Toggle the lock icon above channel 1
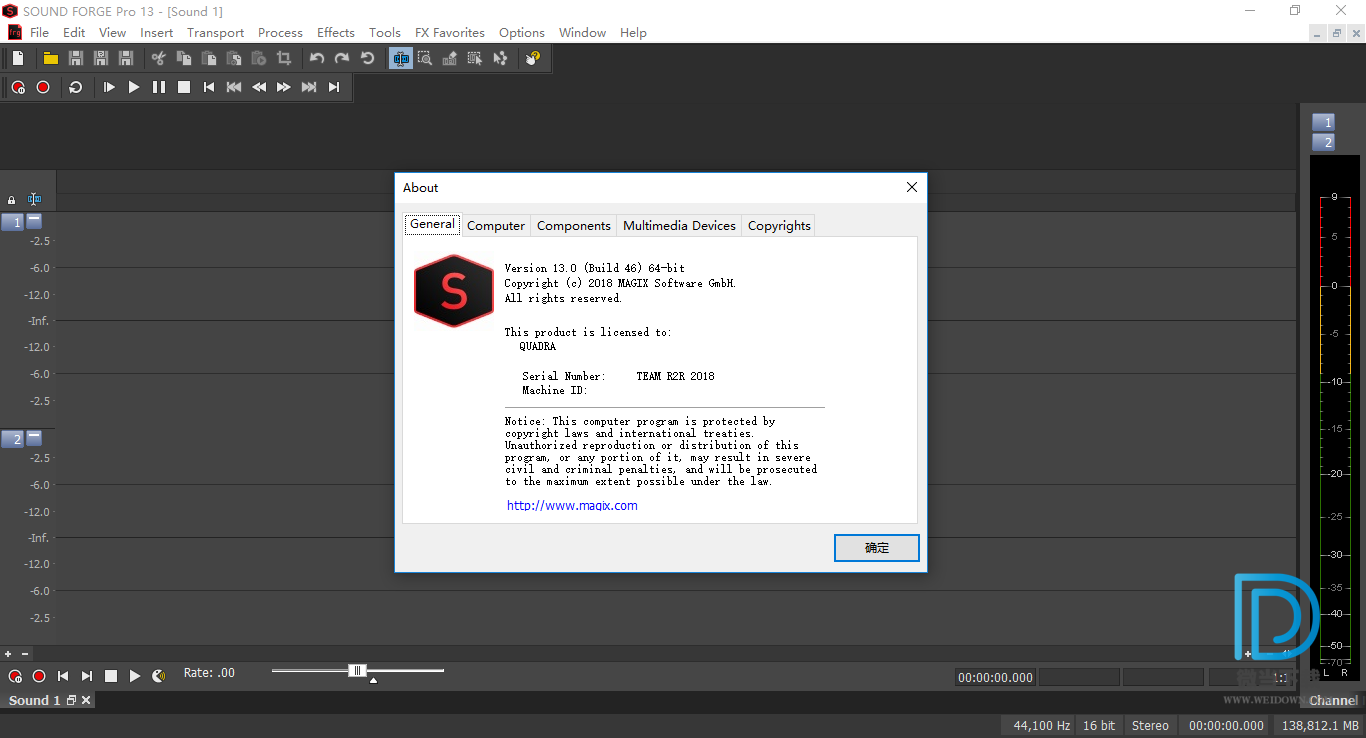1366x738 pixels. pyautogui.click(x=12, y=200)
